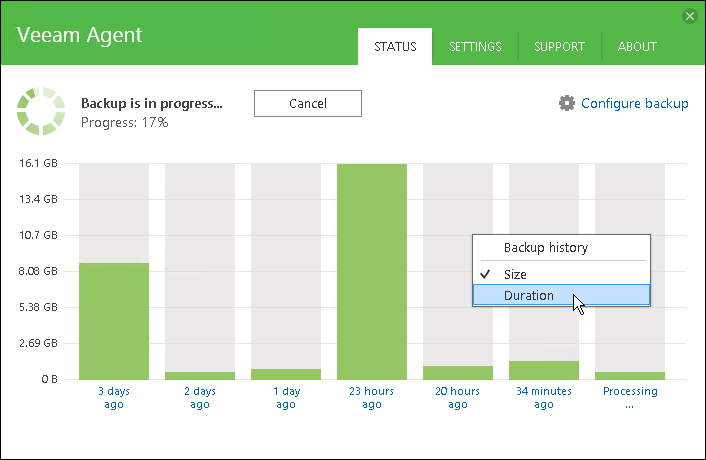Click the Processing session label
Image resolution: width=706 pixels, height=460 pixels.
coord(630,397)
